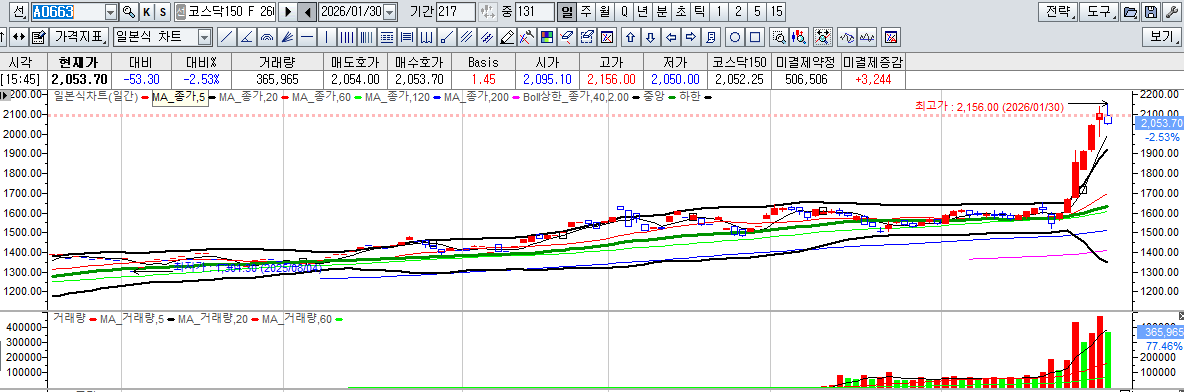Switch to yearly (년) period

point(643,12)
